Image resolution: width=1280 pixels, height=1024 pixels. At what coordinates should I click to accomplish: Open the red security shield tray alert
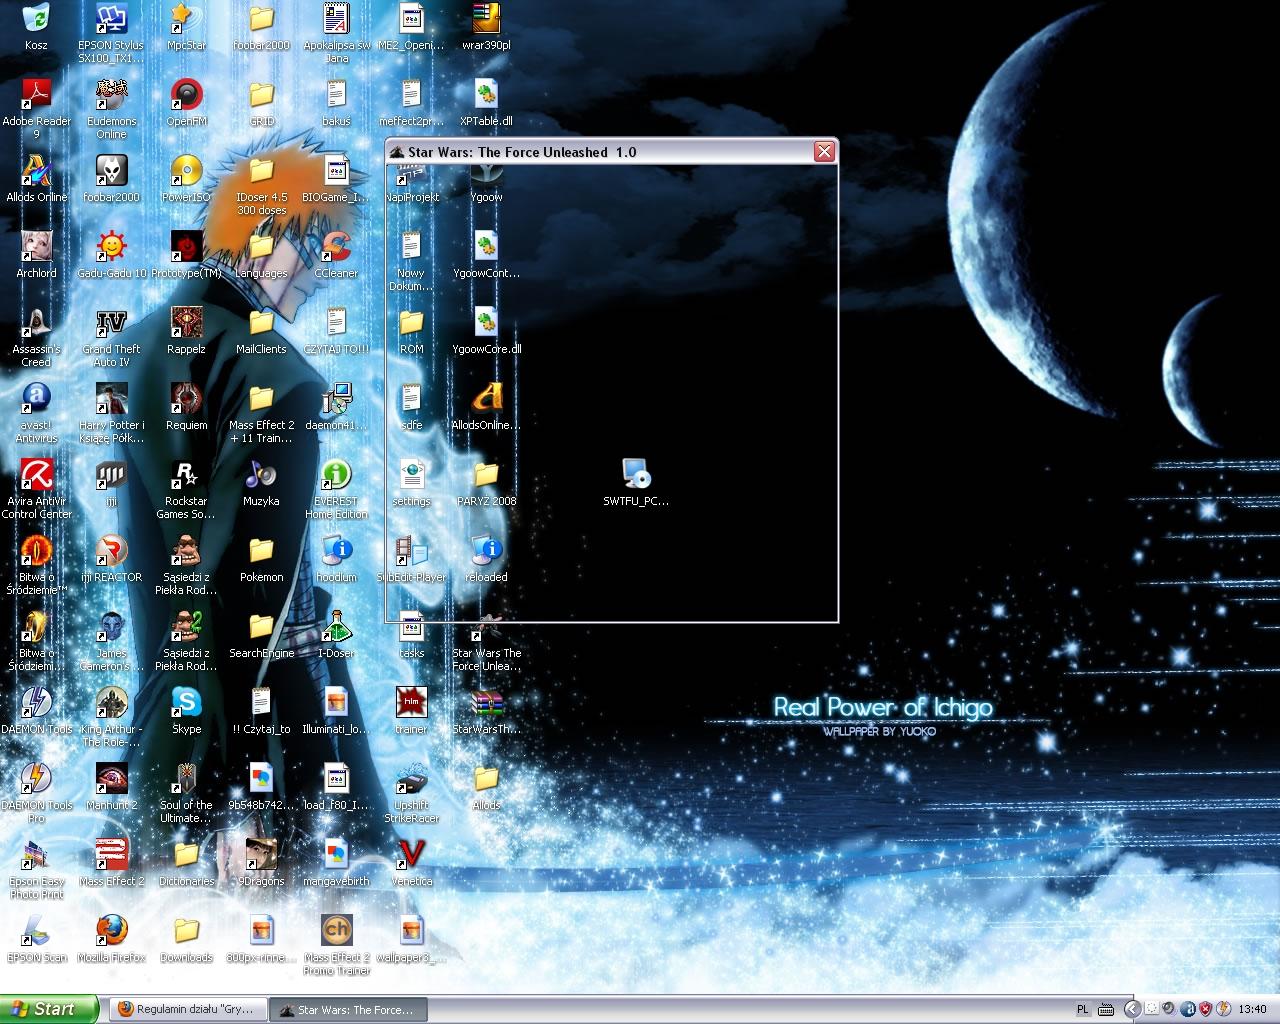(x=1206, y=1010)
